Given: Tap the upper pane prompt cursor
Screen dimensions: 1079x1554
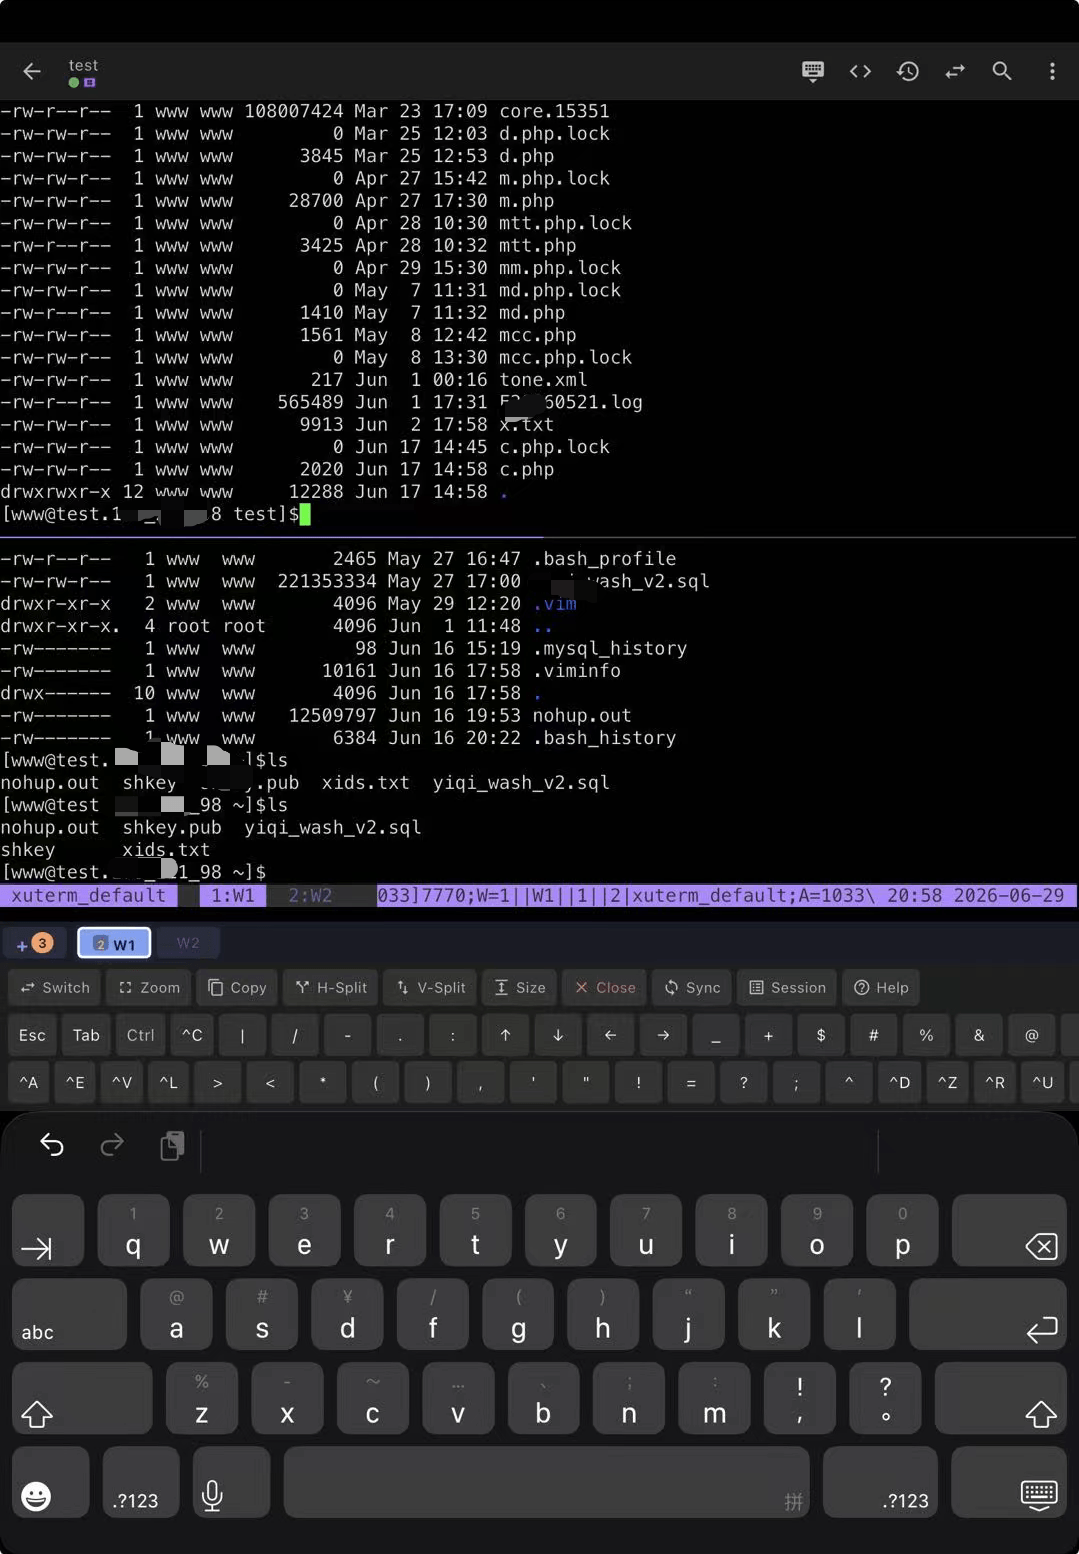Looking at the screenshot, I should click(305, 514).
